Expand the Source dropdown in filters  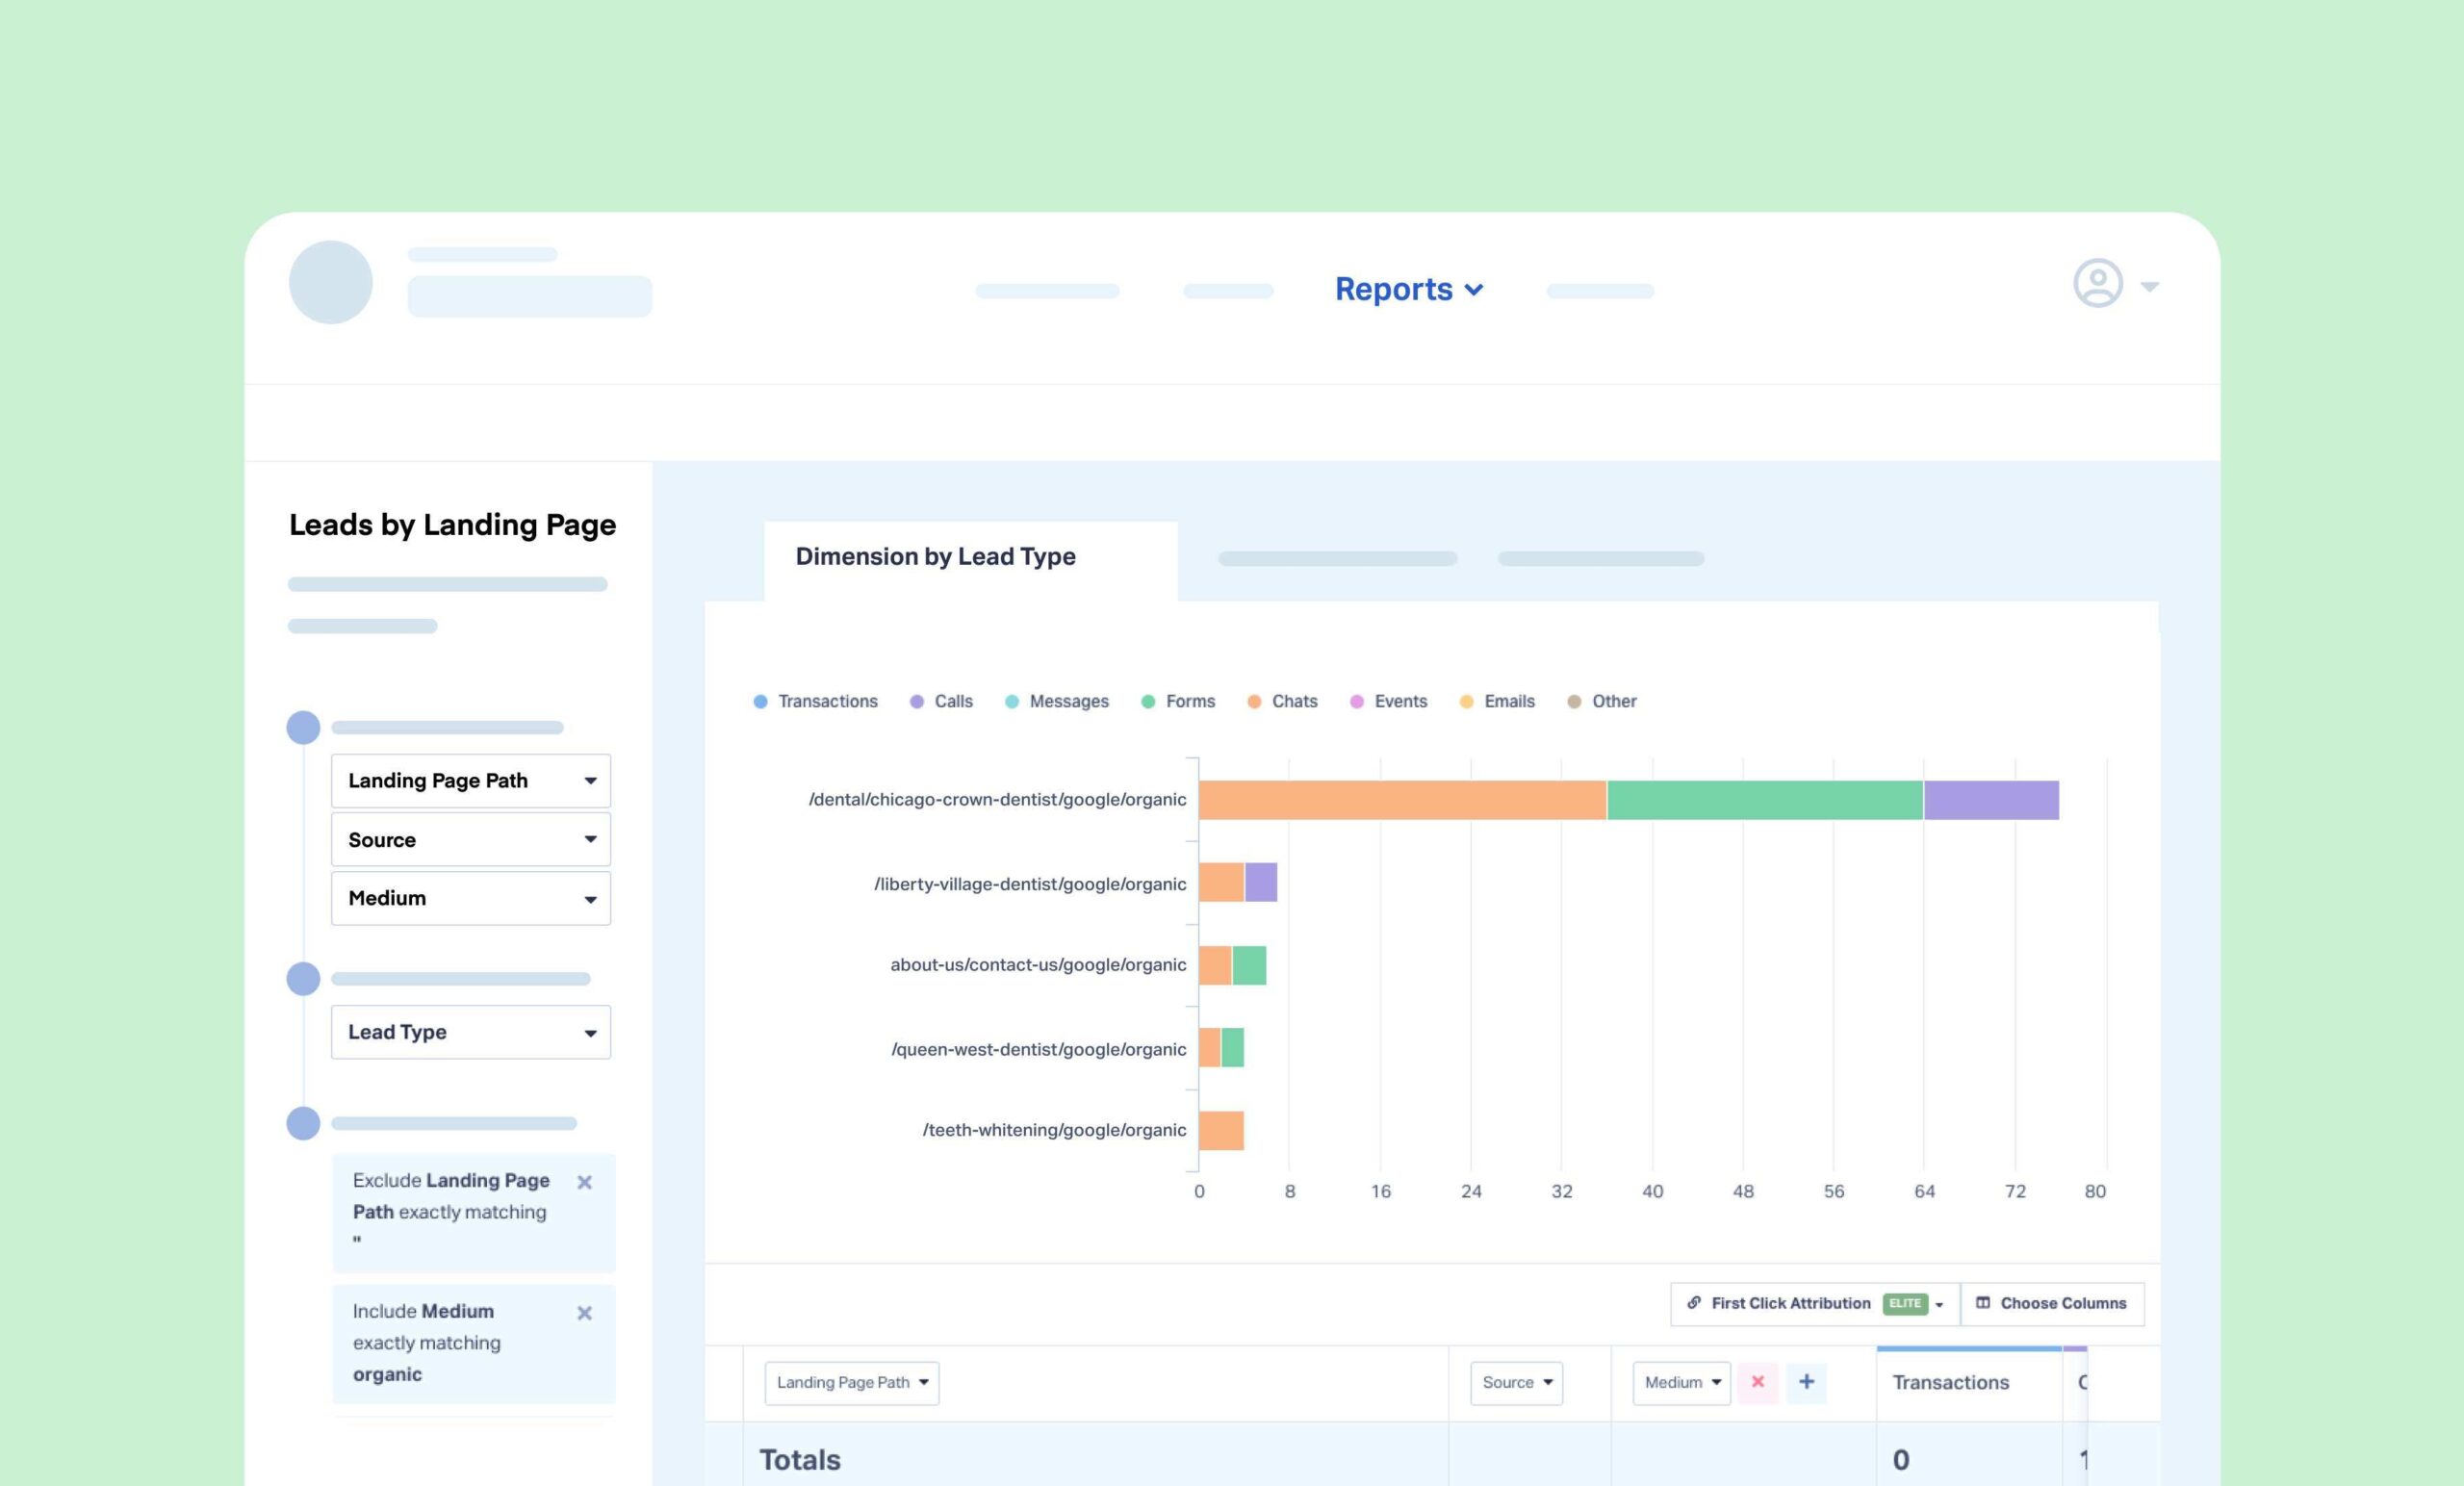point(468,840)
